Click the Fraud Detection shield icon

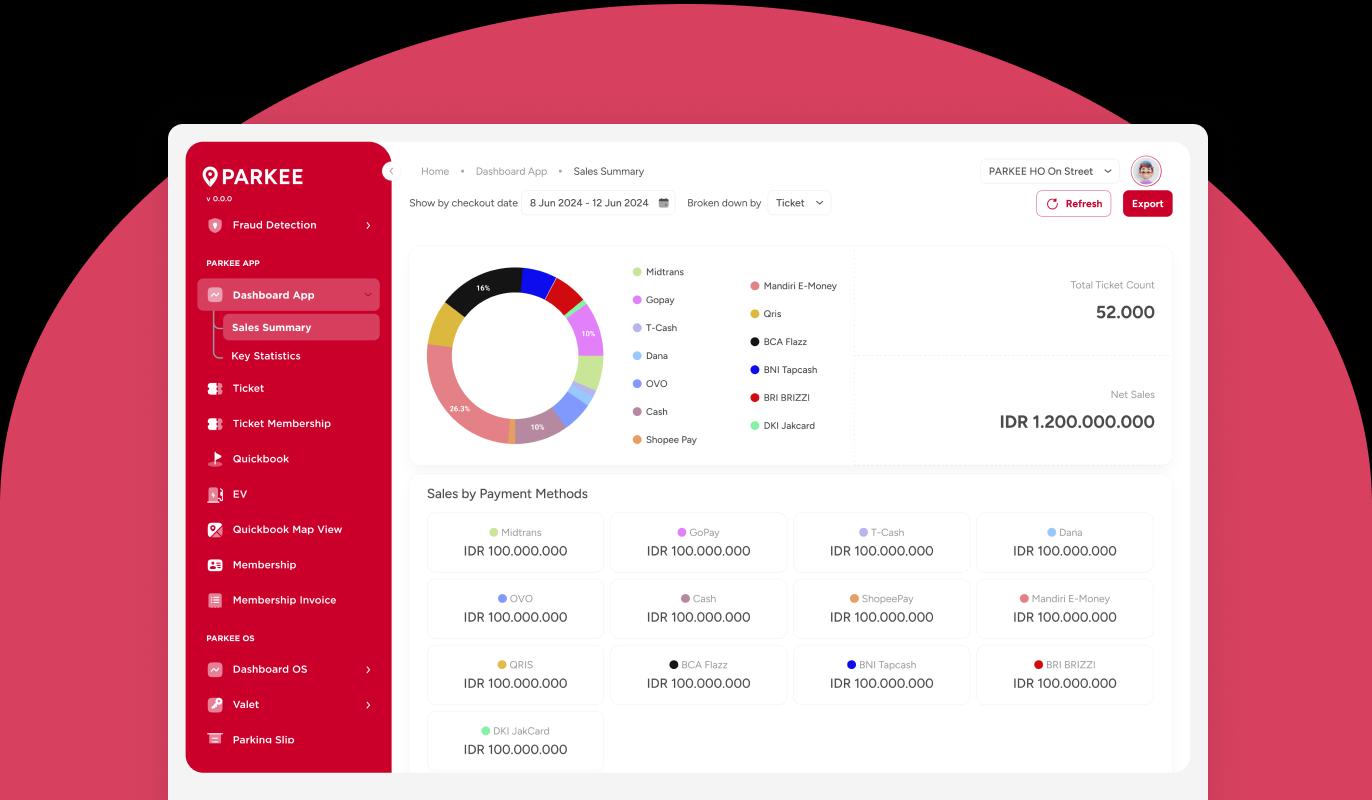pyautogui.click(x=214, y=225)
